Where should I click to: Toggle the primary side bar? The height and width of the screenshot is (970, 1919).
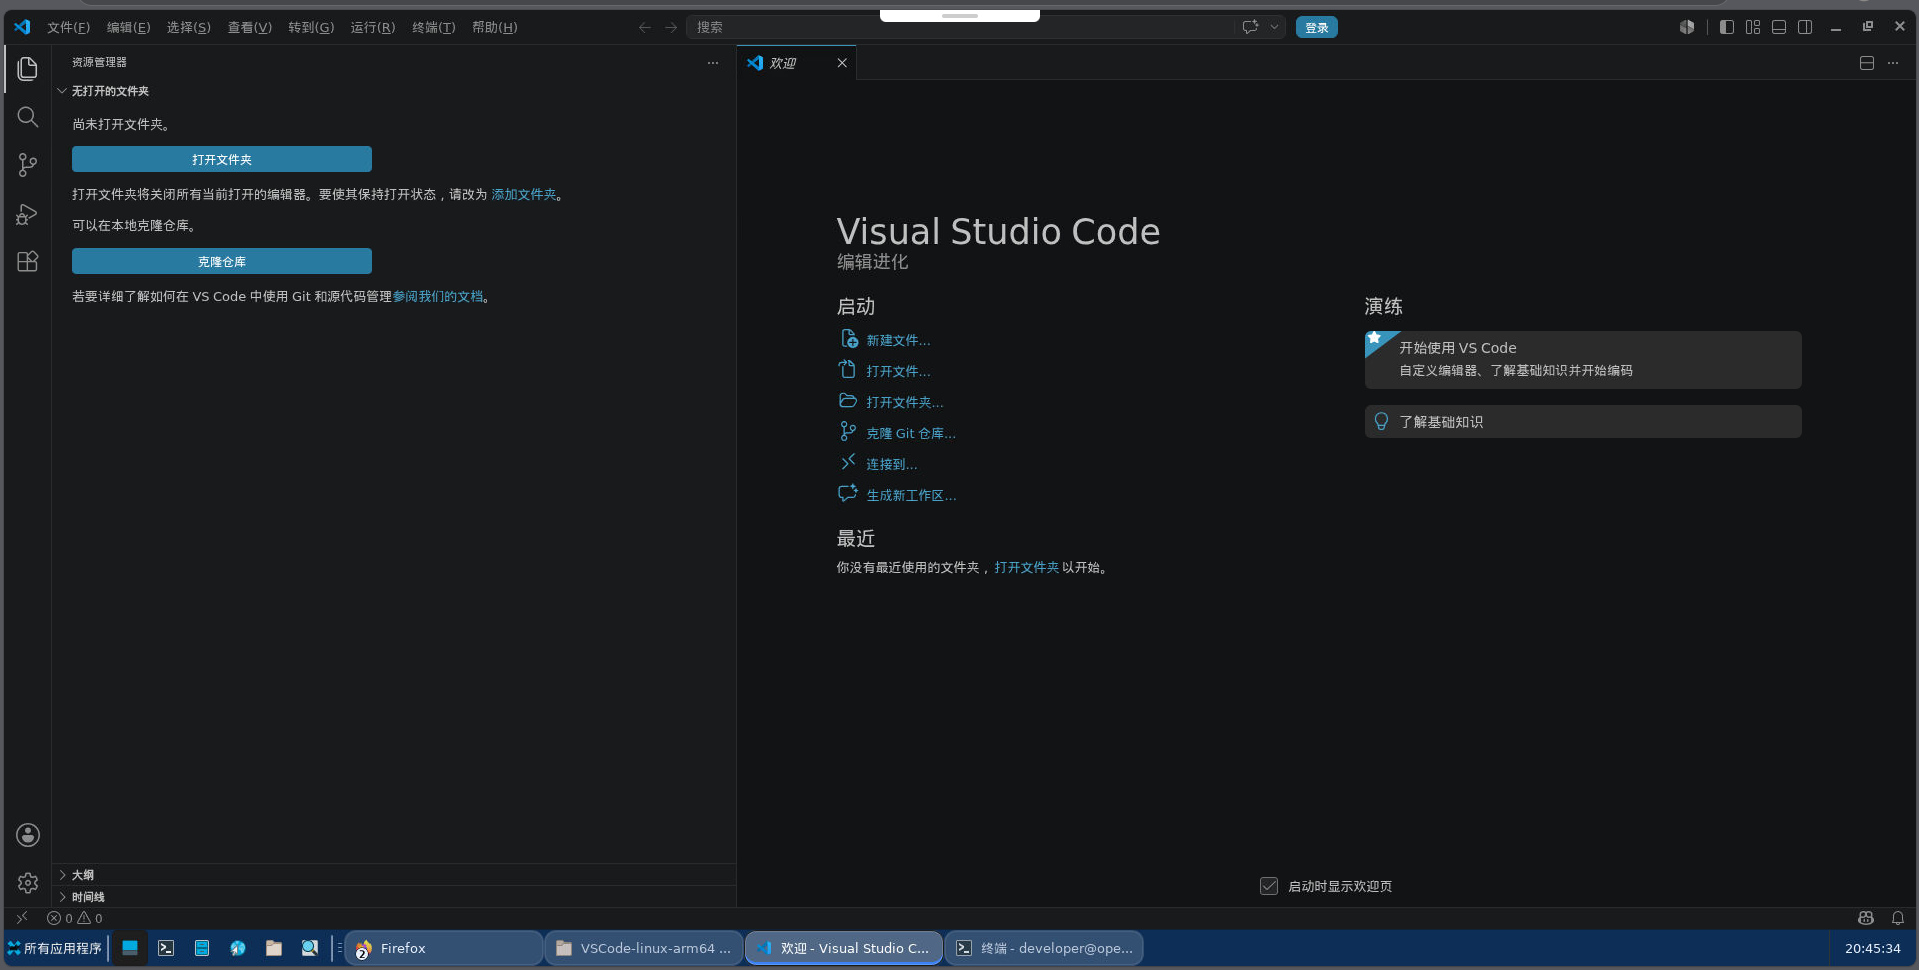click(1727, 27)
